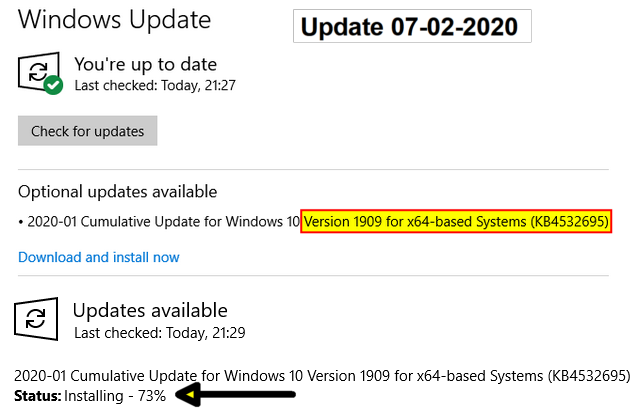Select the Windows Update page heading
This screenshot has height=412, width=639.
[x=114, y=20]
